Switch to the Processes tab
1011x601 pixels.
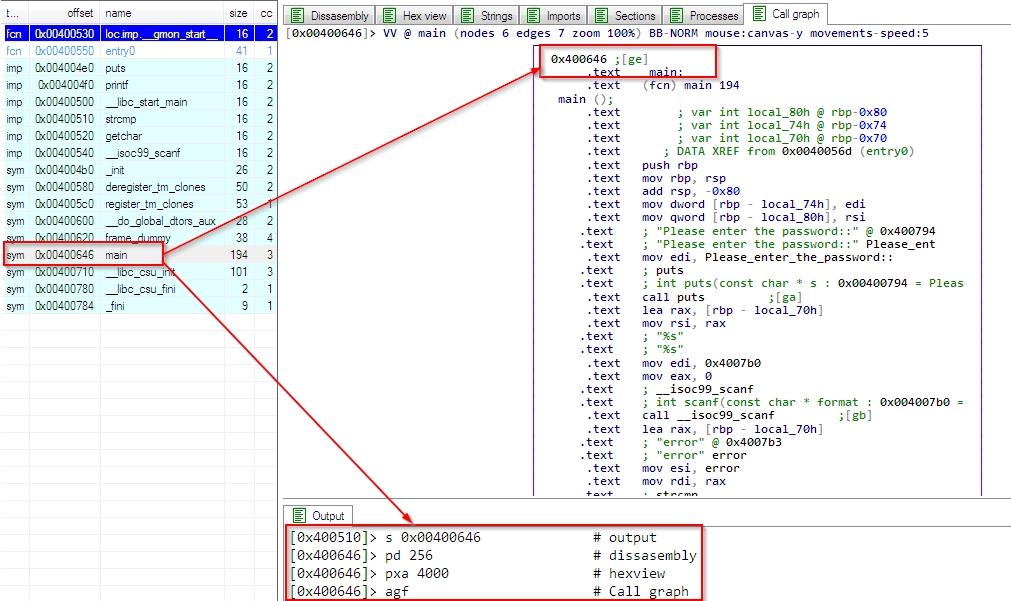[x=704, y=15]
